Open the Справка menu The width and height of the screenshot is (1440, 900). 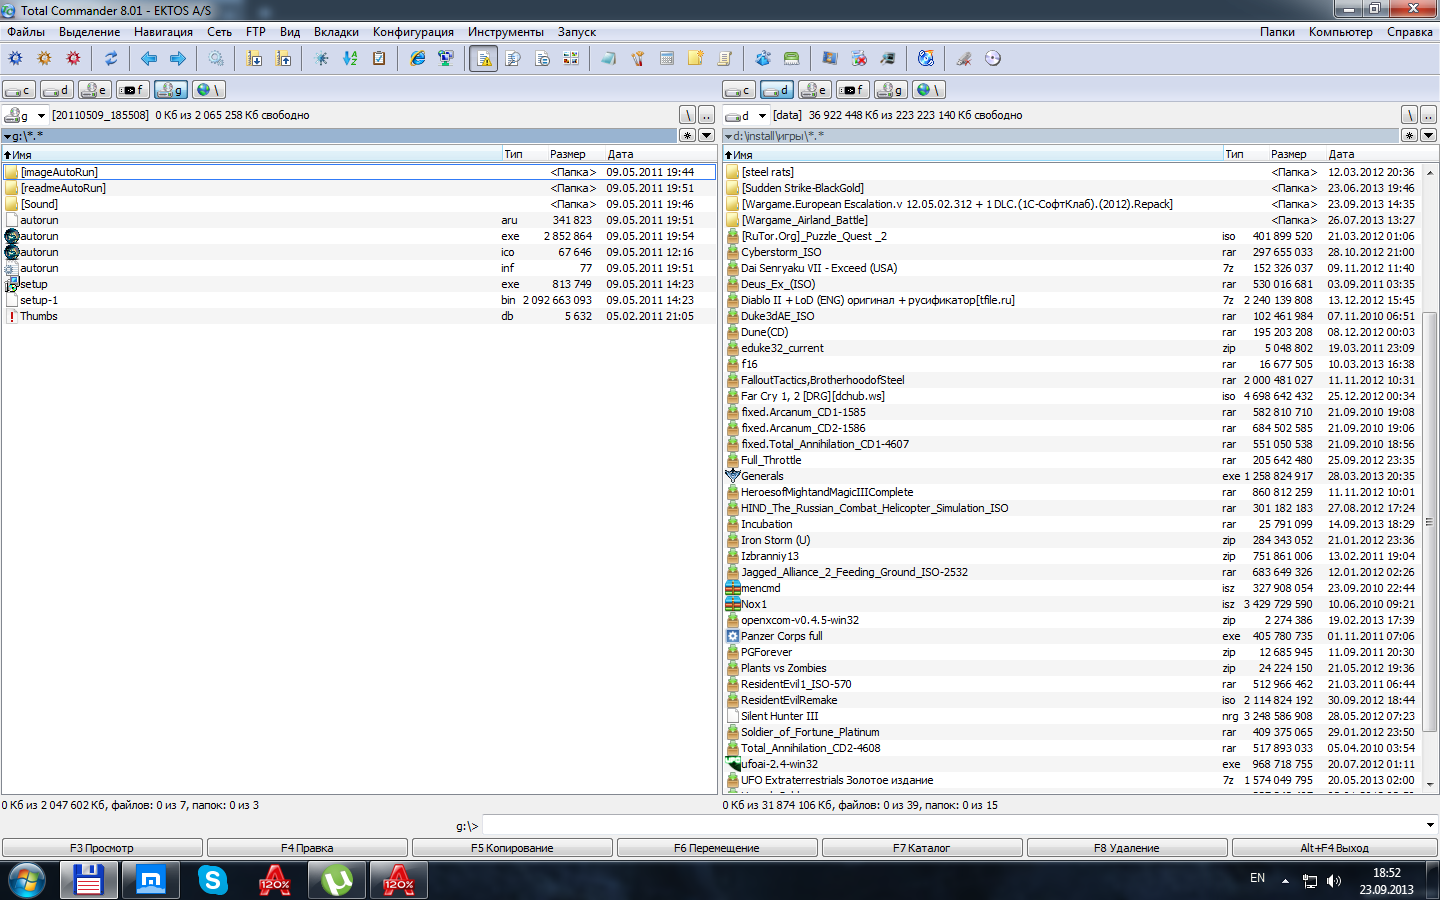pos(1410,32)
